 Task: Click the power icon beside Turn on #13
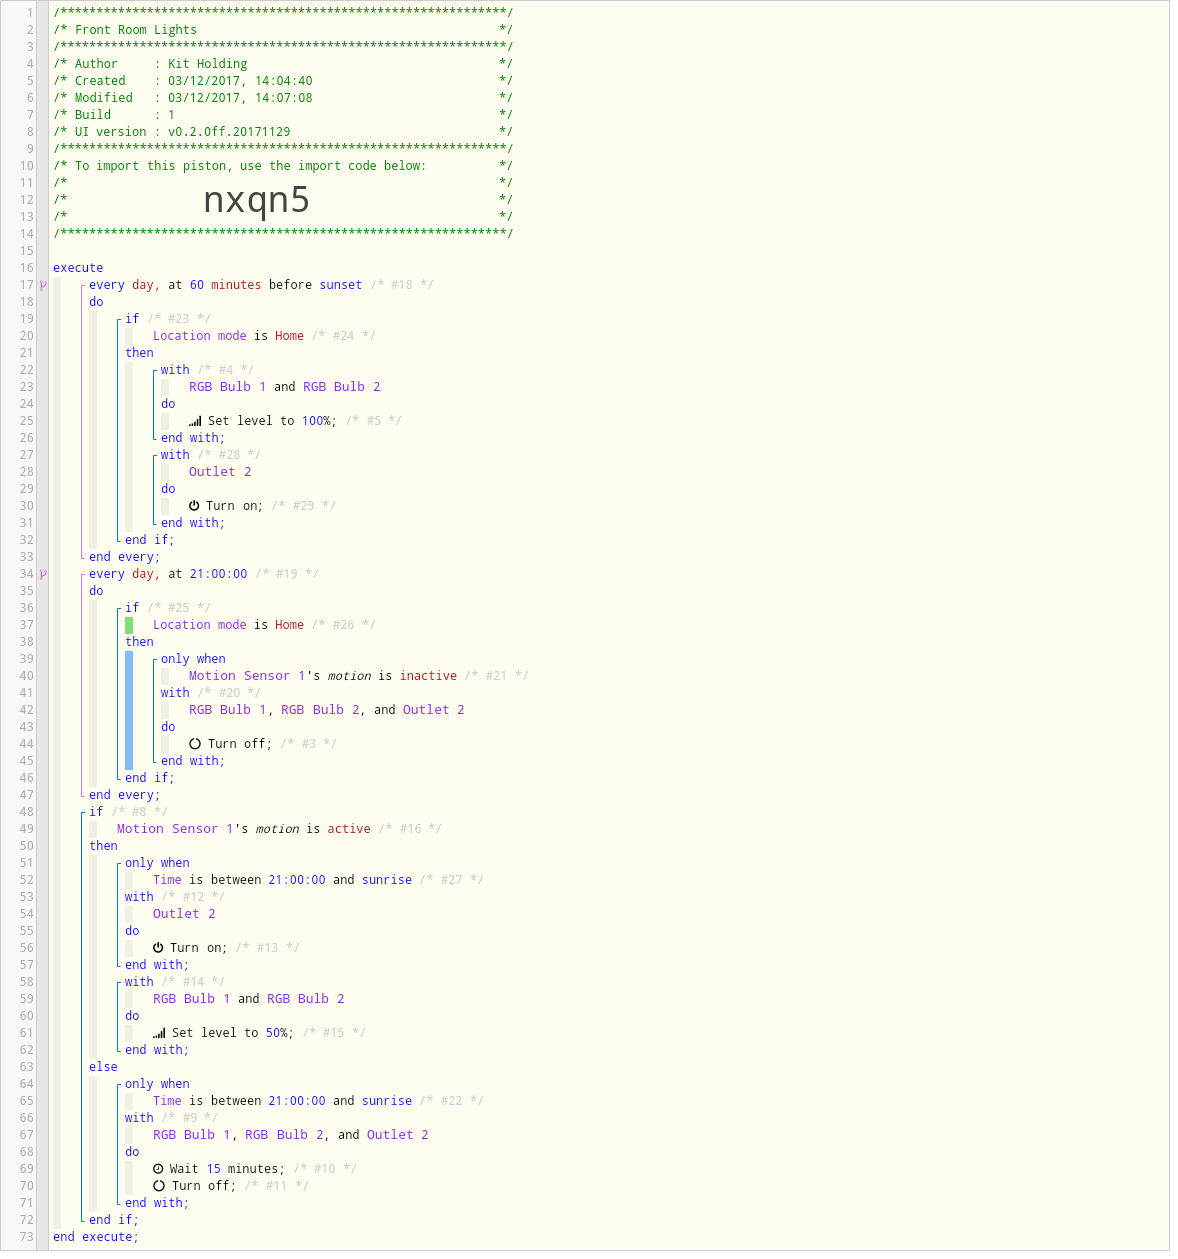pyautogui.click(x=158, y=948)
